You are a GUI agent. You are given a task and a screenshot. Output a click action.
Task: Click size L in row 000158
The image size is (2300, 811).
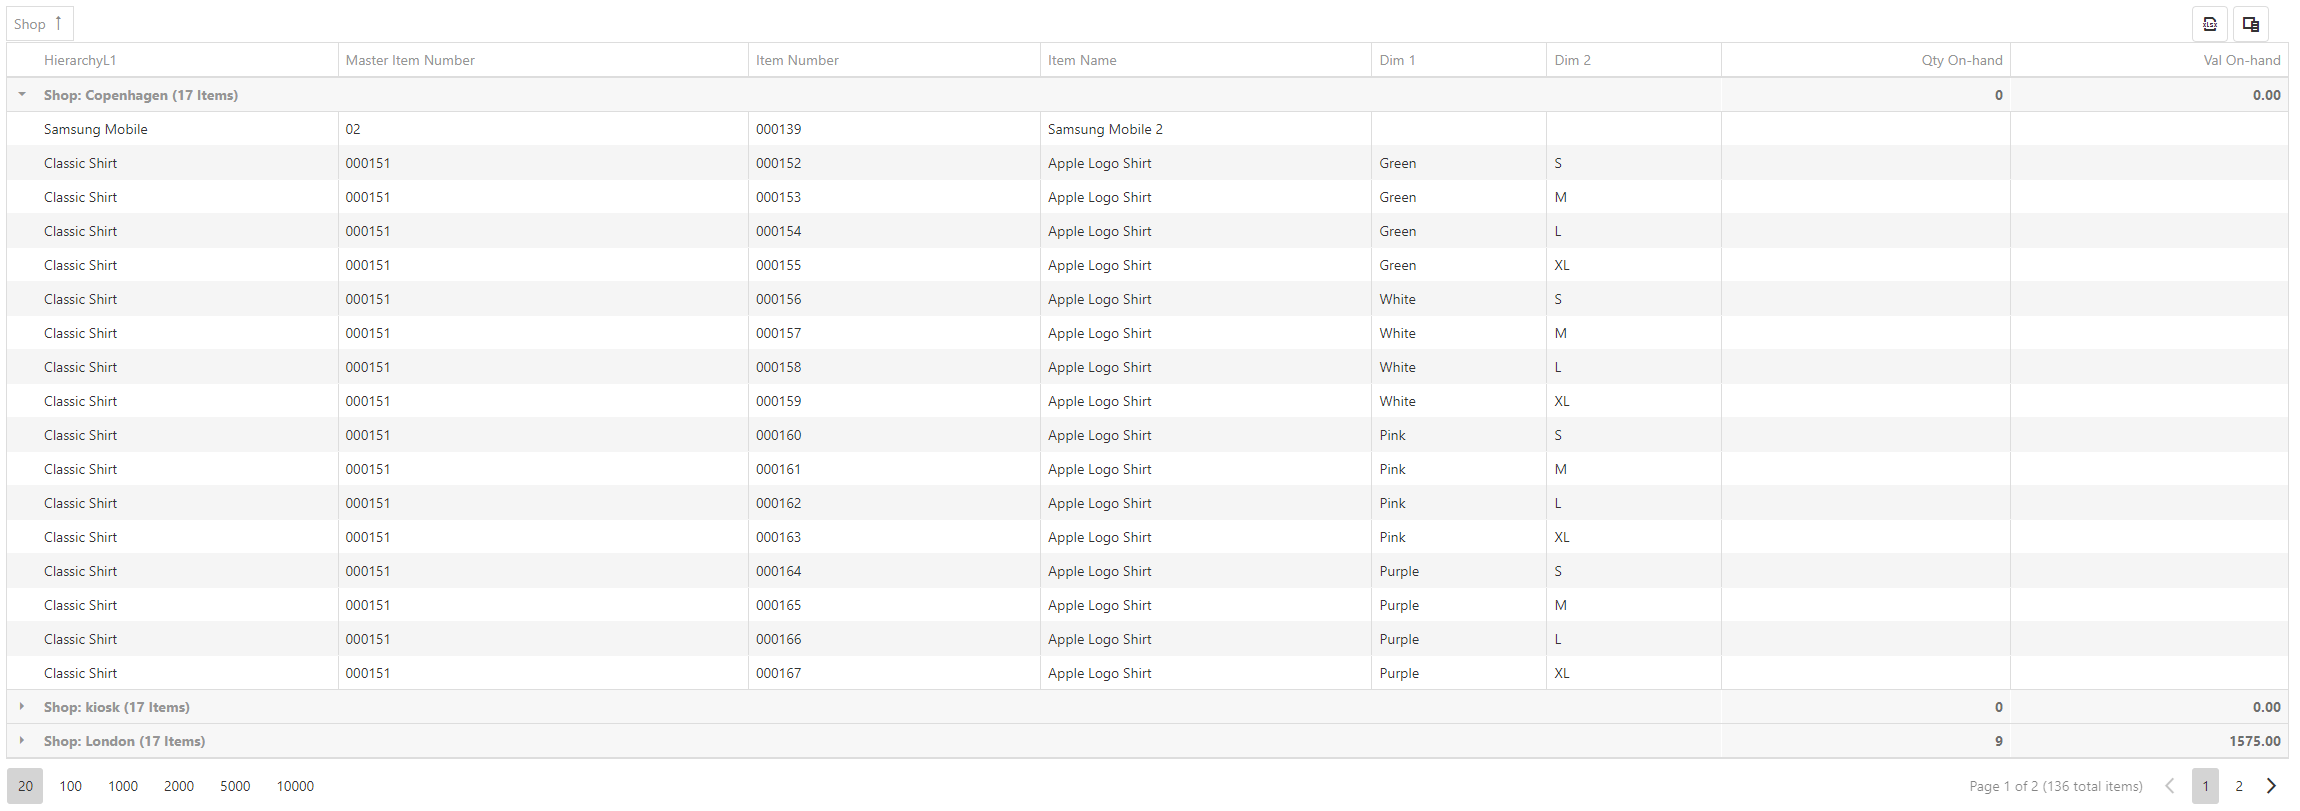1558,367
